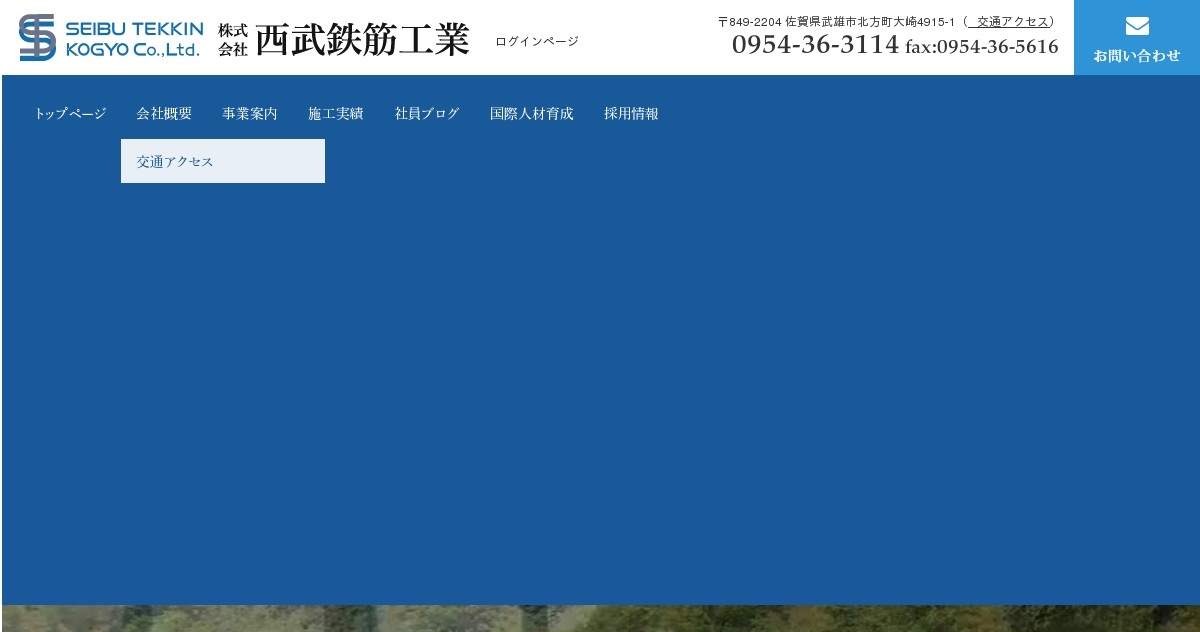Viewport: 1200px width, 632px height.
Task: Click the phone number 0954-36-3114
Action: (815, 45)
